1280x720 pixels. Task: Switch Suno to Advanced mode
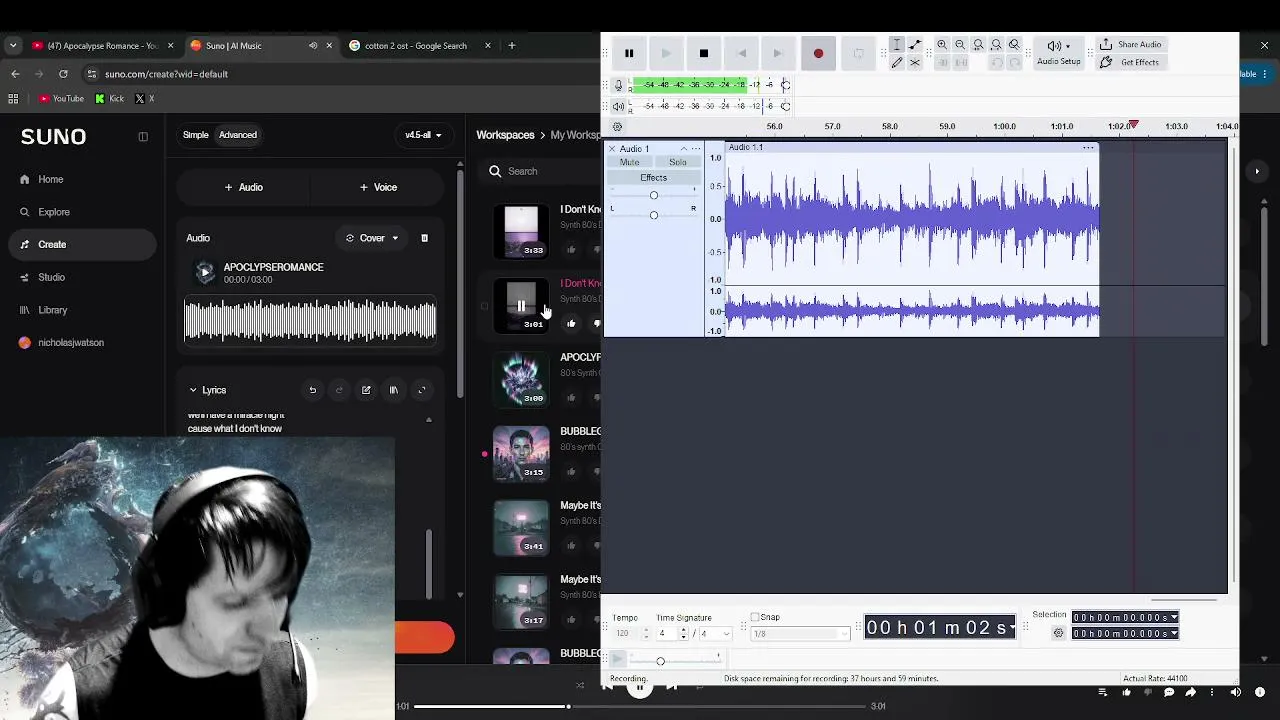tap(238, 135)
